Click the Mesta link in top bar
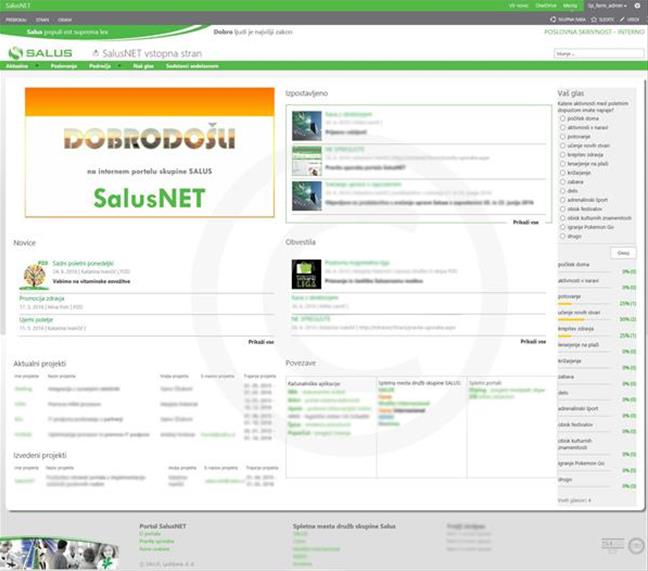The height and width of the screenshot is (571, 648). point(570,6)
